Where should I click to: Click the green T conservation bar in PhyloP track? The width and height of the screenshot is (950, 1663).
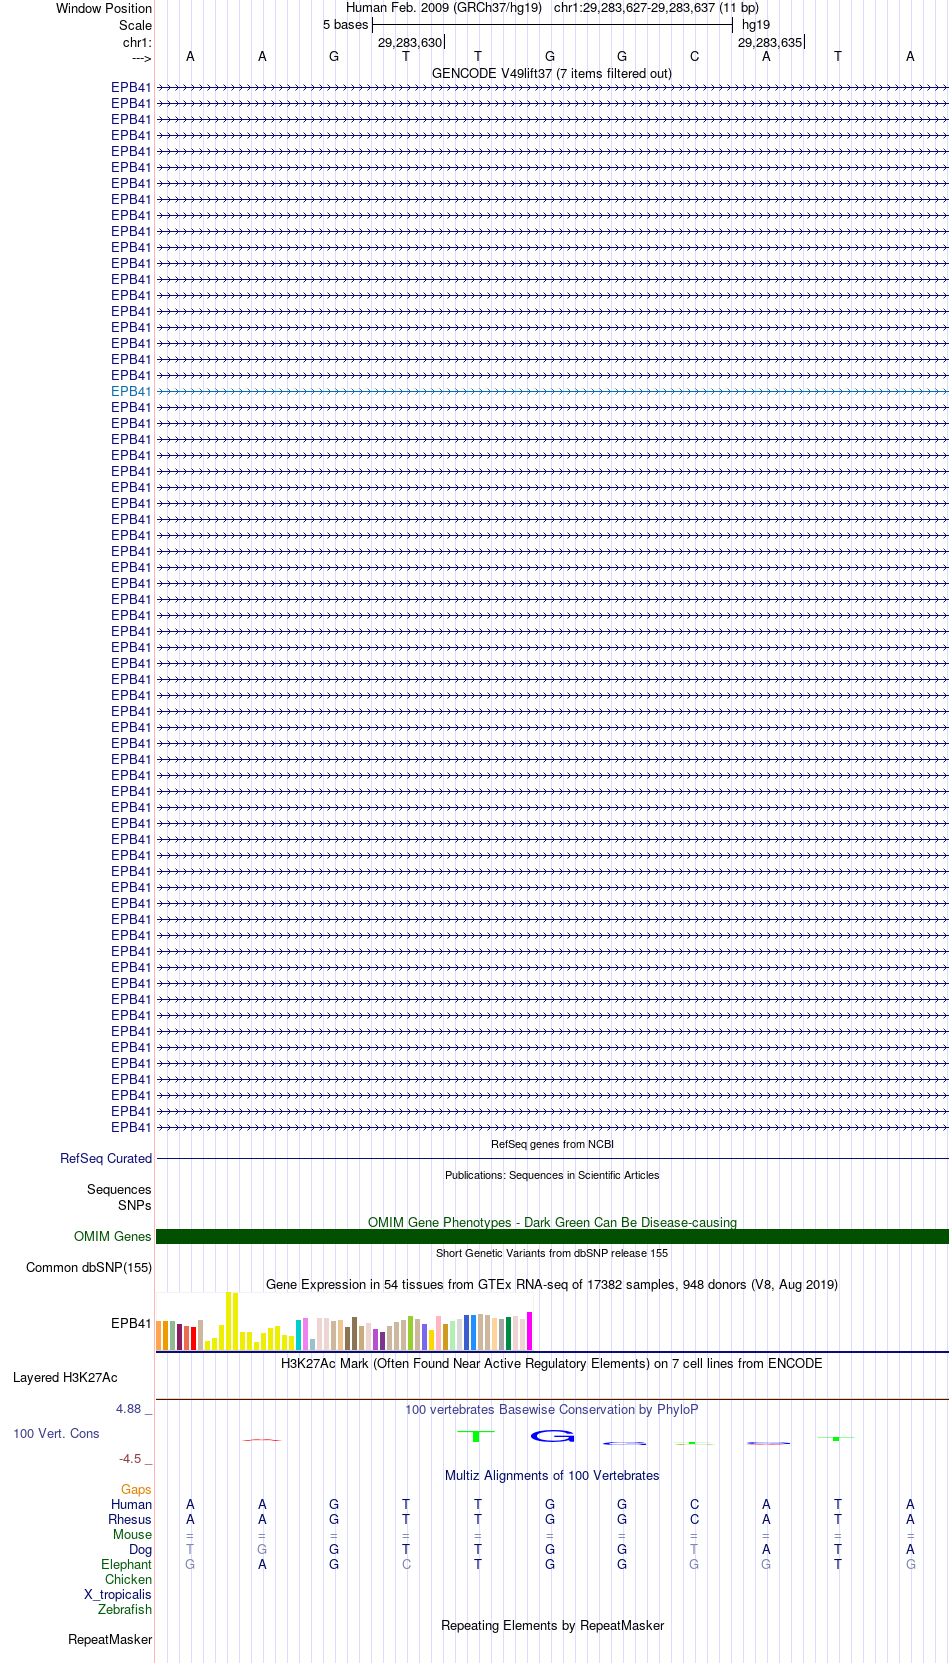coord(477,1436)
